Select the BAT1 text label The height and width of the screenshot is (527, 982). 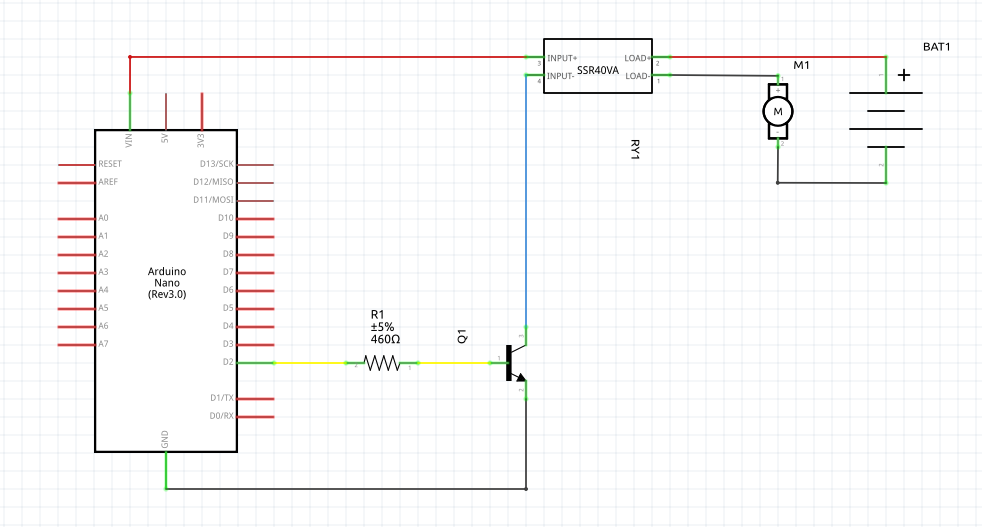click(938, 47)
